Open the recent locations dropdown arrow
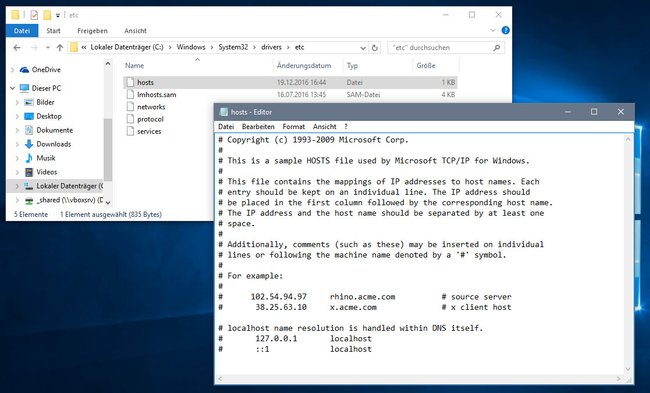Screen dimensions: 650x393 [48, 48]
